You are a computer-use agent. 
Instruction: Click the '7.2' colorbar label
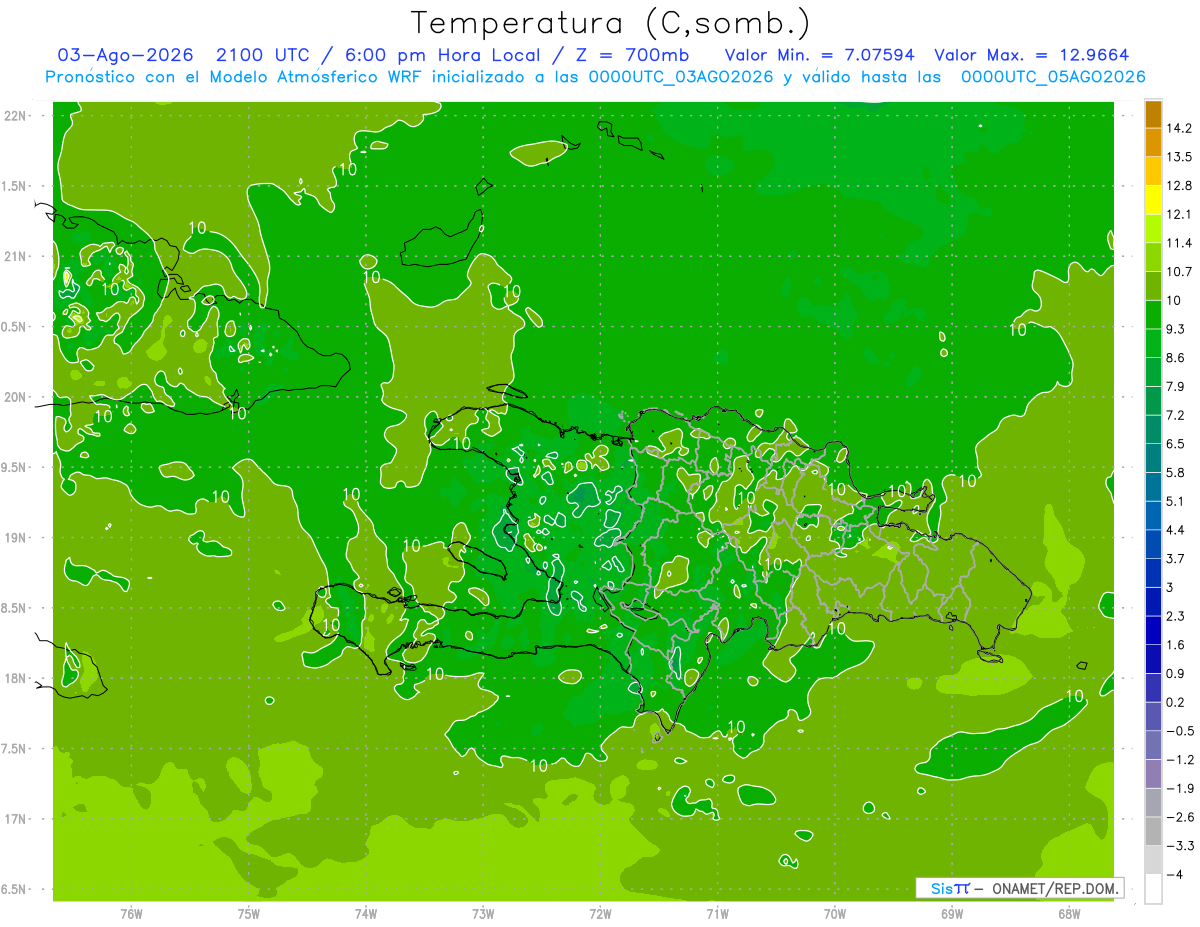[x=1176, y=415]
